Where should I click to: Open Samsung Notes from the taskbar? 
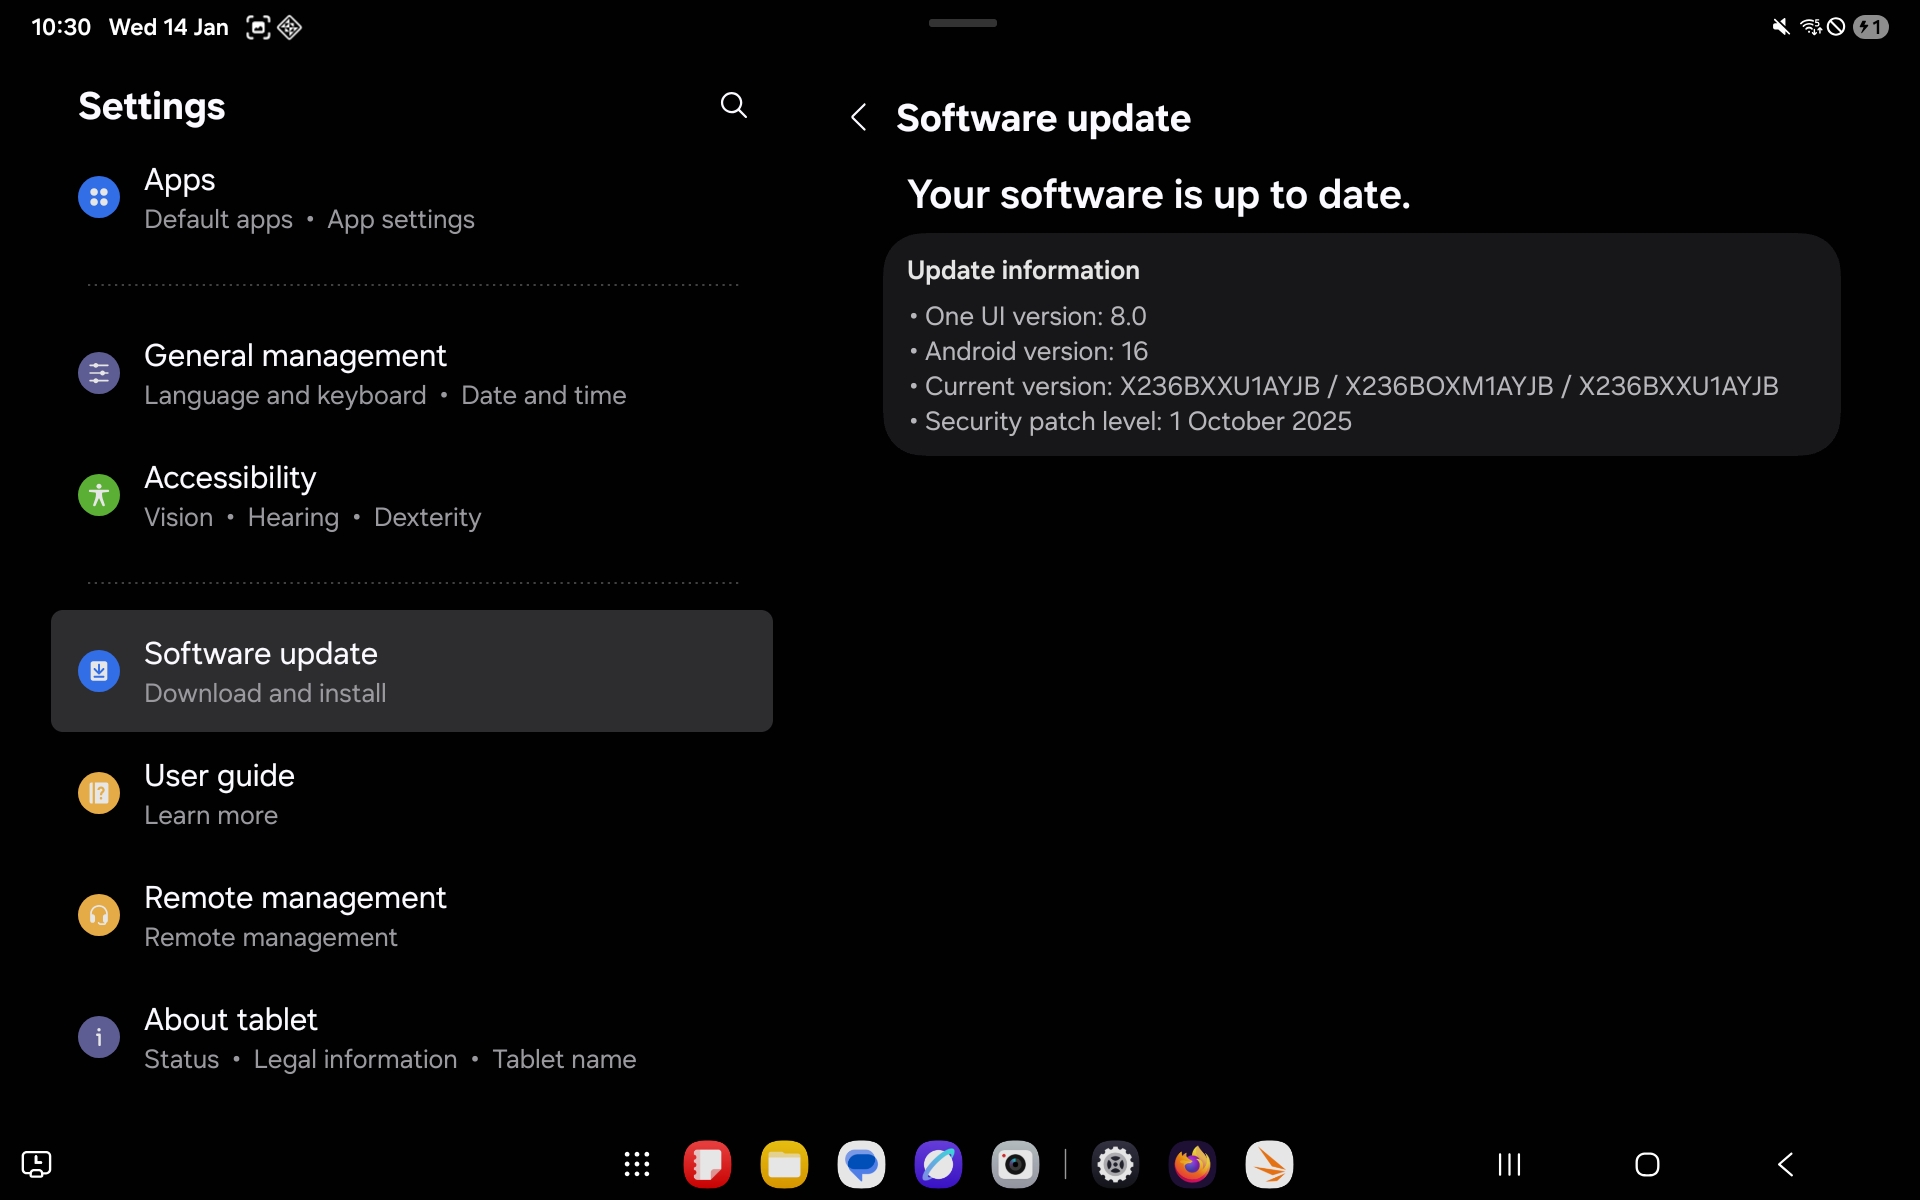(707, 1164)
